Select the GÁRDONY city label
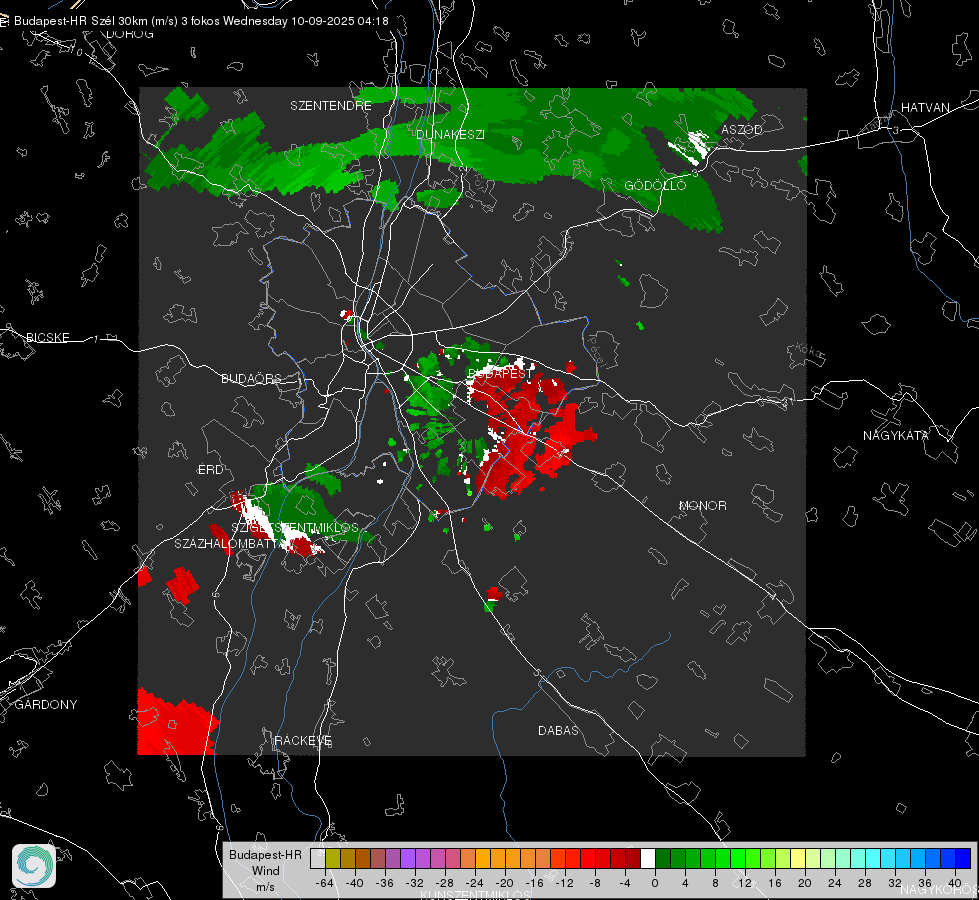The image size is (979, 900). [46, 705]
